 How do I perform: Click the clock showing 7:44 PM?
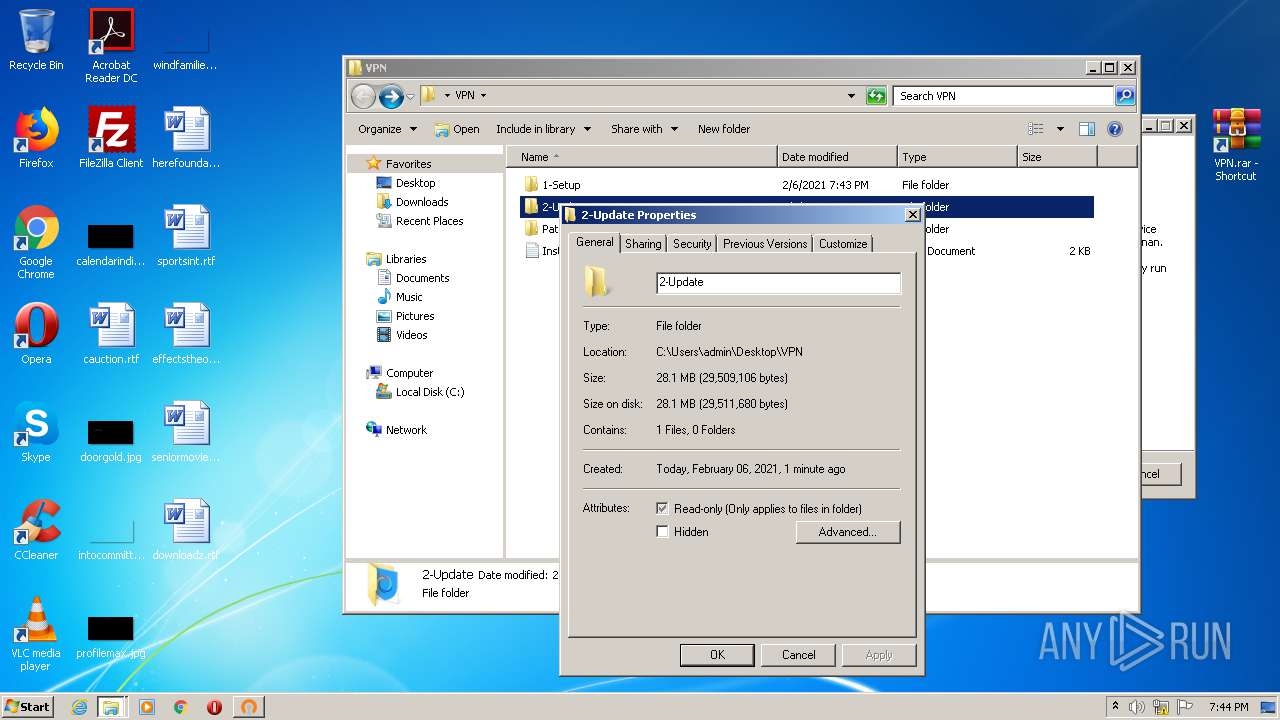click(x=1228, y=707)
